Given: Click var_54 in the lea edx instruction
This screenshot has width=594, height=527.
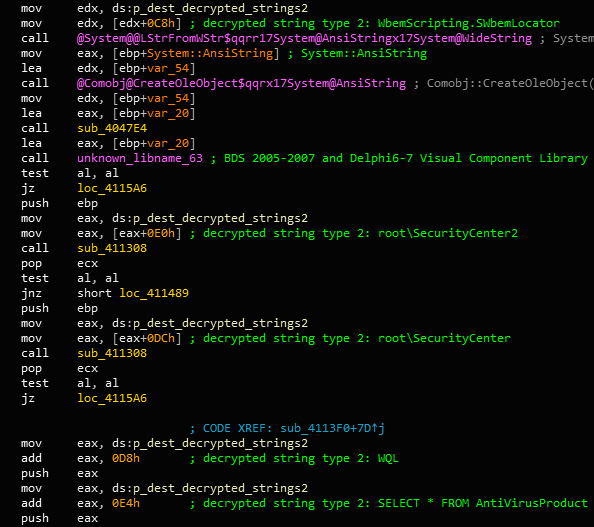Looking at the screenshot, I should point(168,69).
